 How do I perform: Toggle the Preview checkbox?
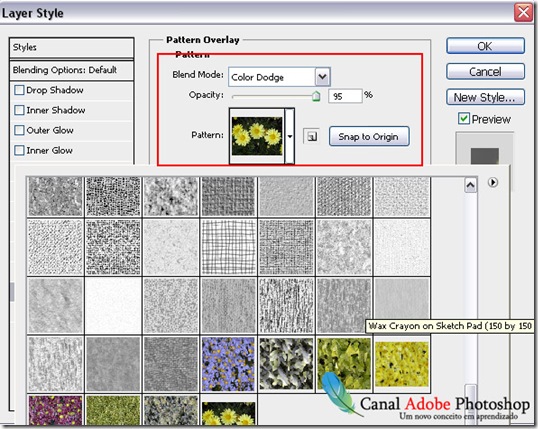point(464,119)
